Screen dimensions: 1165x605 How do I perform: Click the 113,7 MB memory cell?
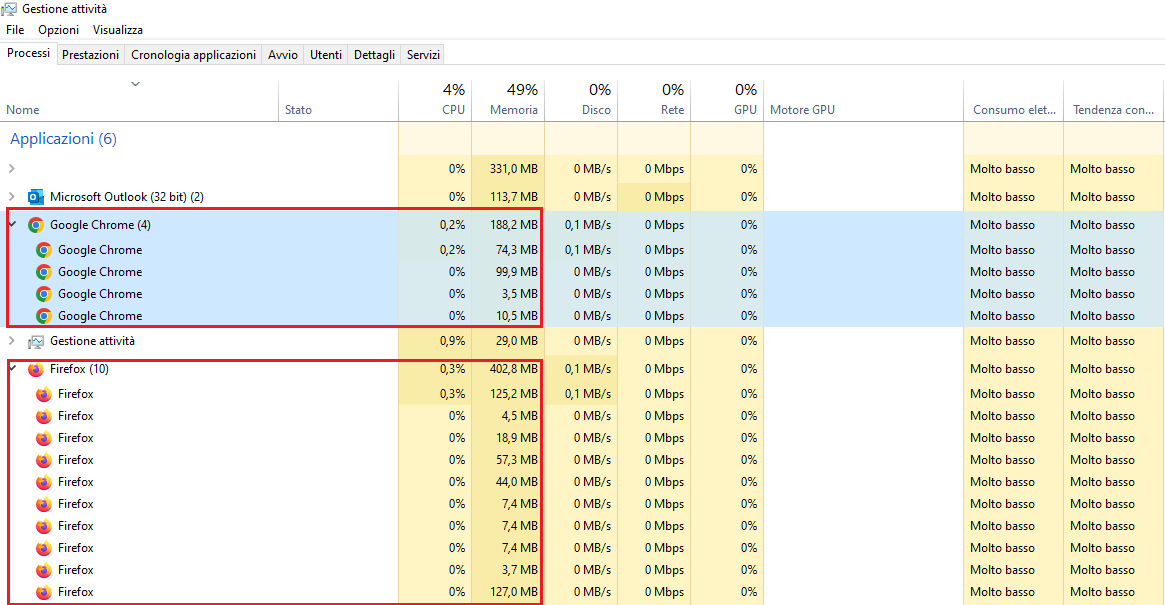click(x=508, y=197)
